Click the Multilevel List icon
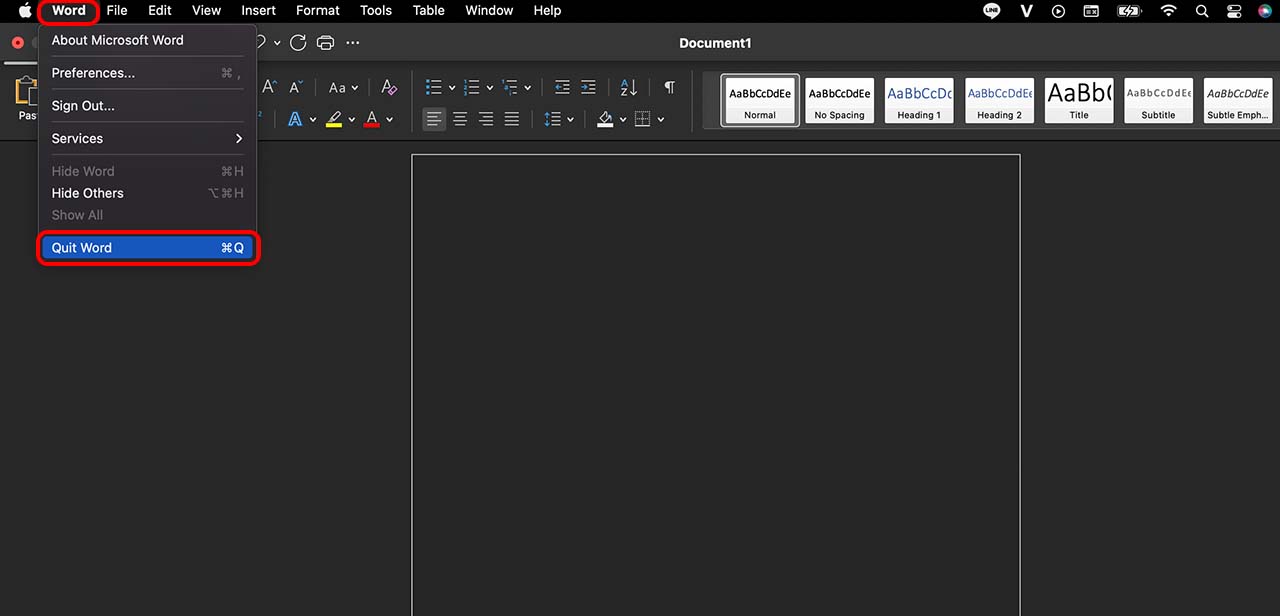 [x=510, y=88]
